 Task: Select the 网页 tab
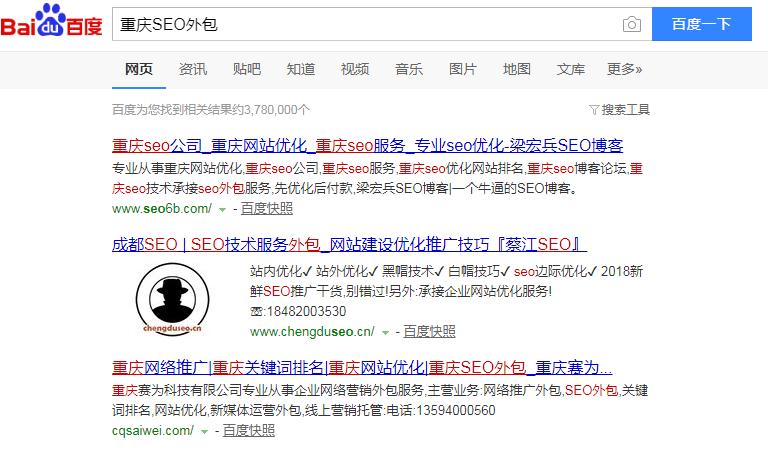coord(139,69)
